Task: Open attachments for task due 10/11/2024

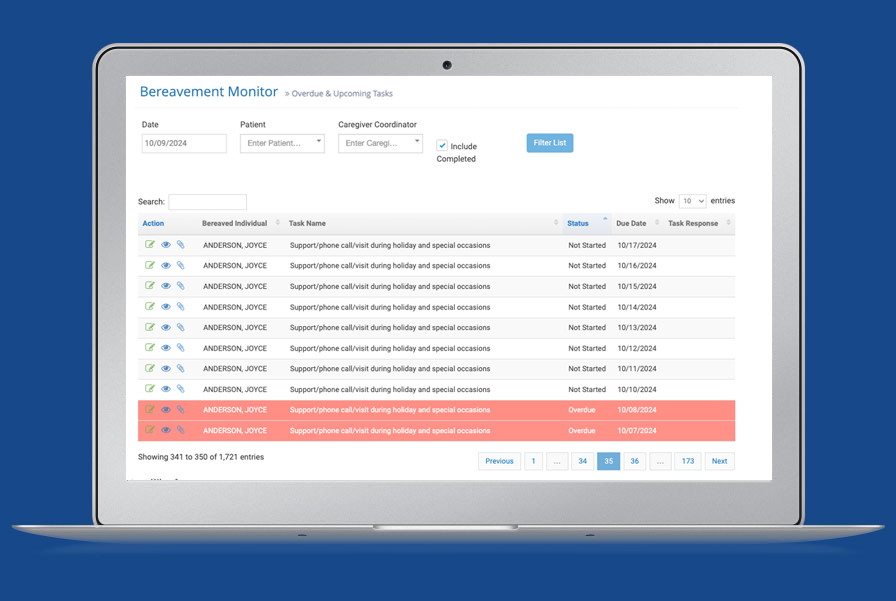Action: (x=181, y=368)
